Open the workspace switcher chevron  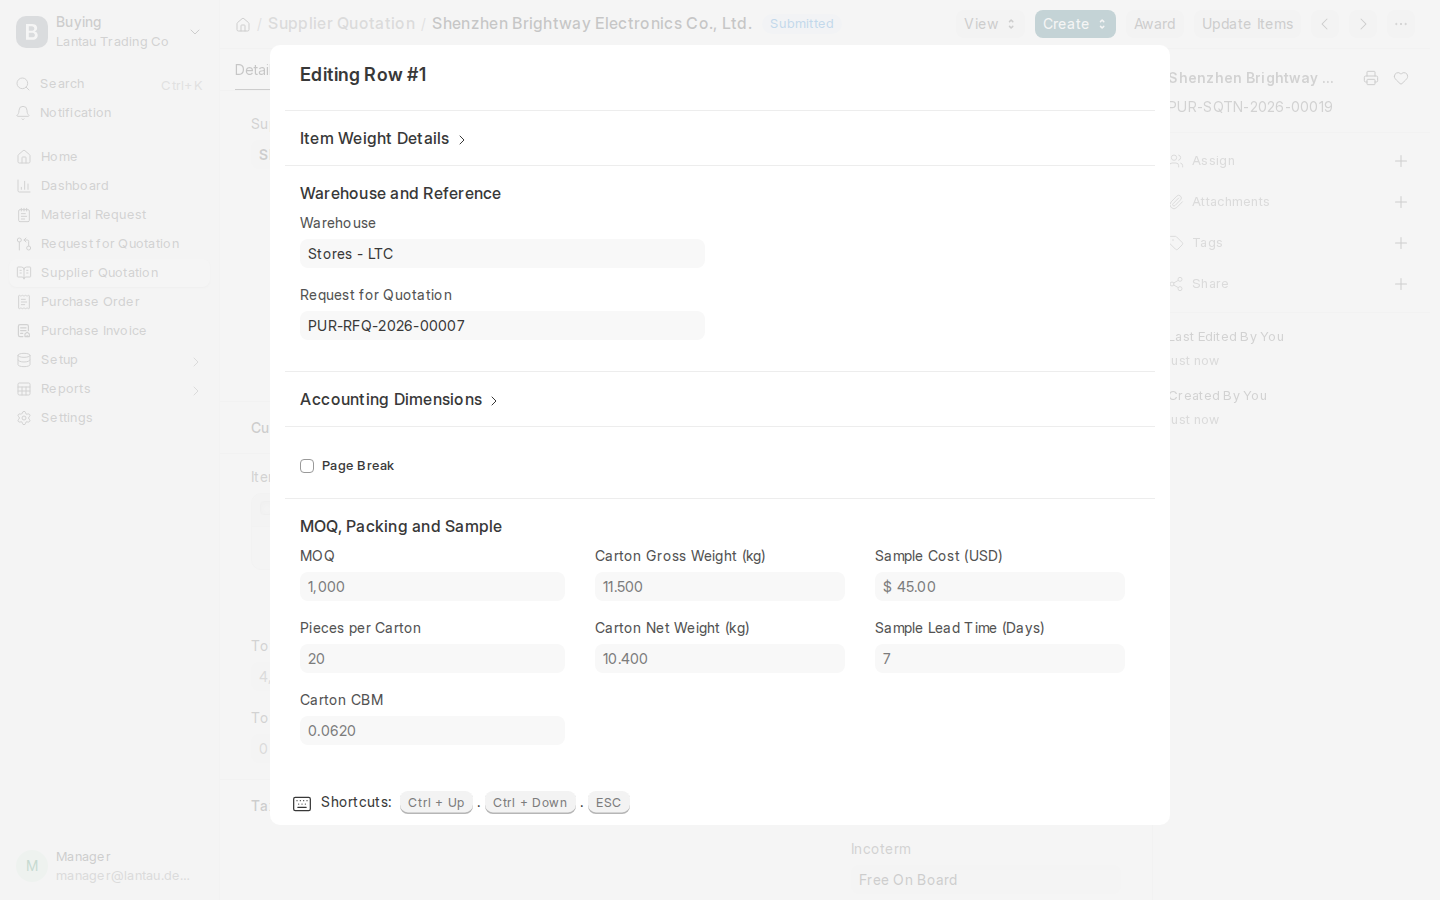coord(195,32)
